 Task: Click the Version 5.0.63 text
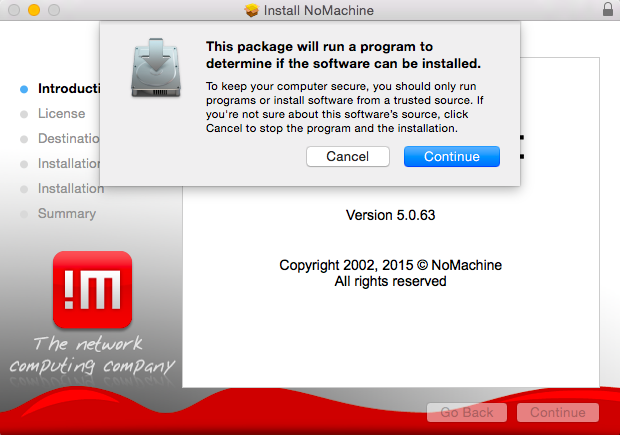coord(390,215)
